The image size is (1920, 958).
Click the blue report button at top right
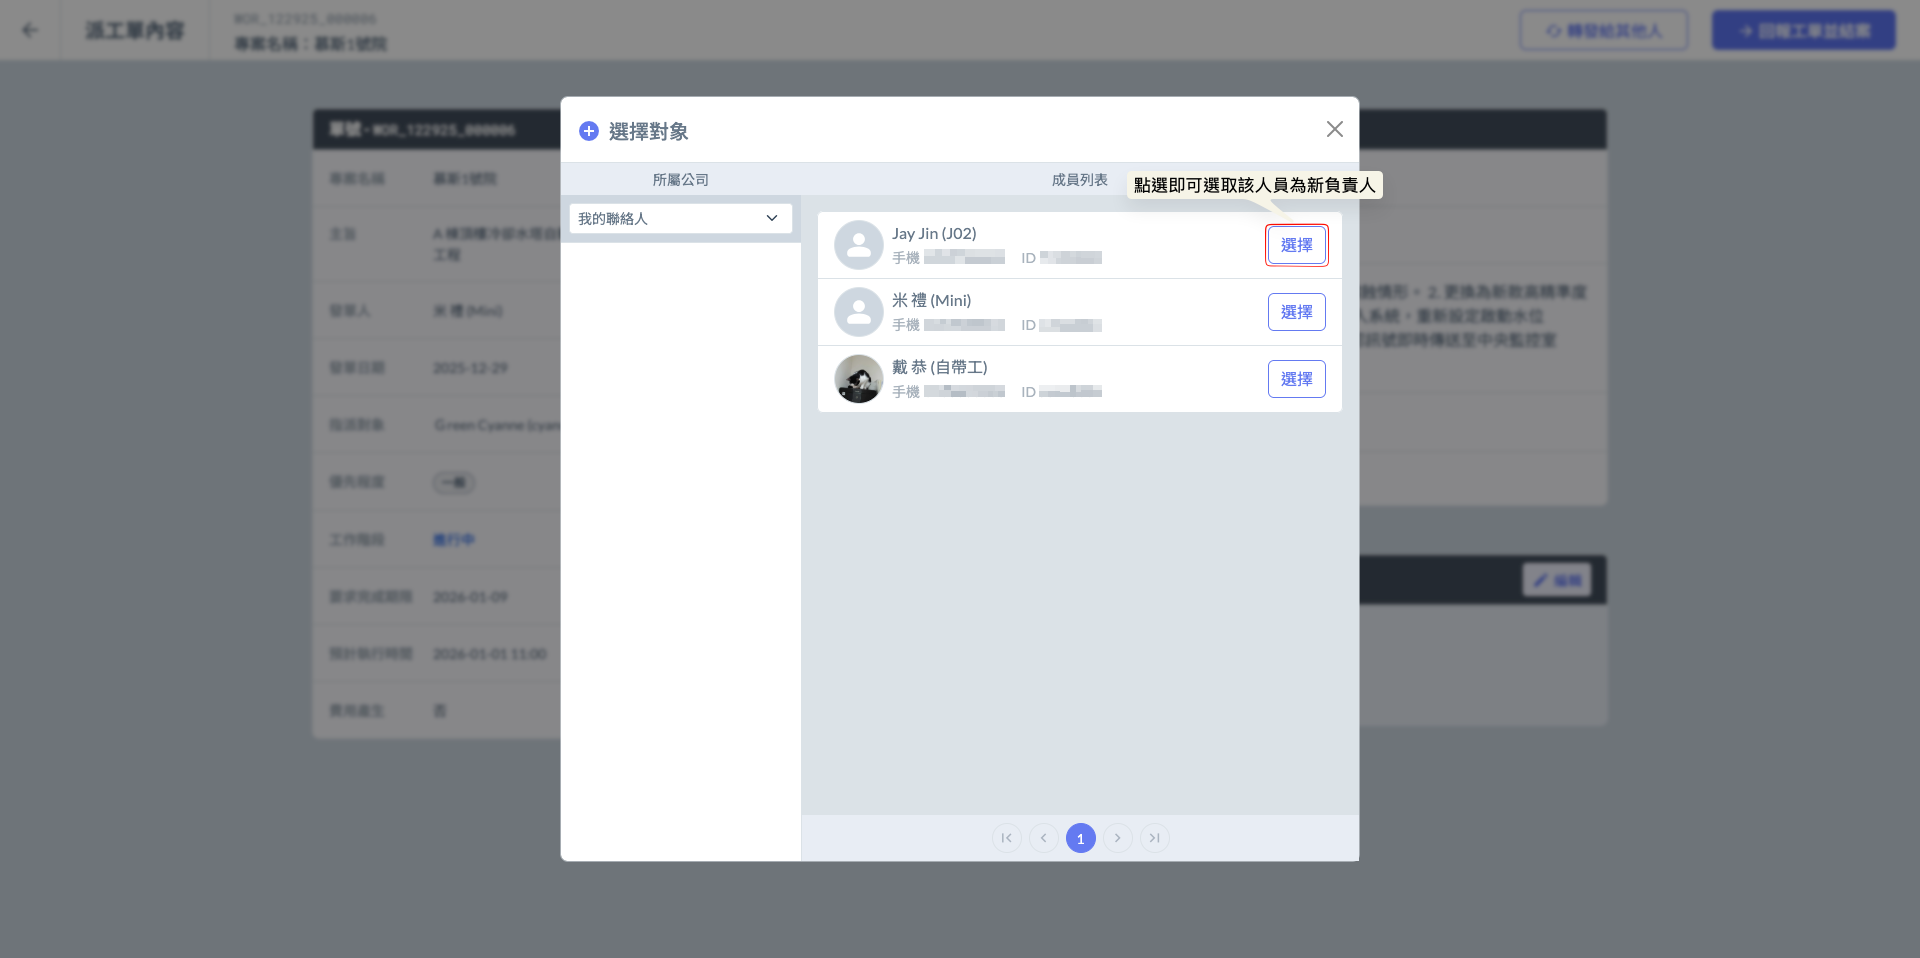(1803, 30)
